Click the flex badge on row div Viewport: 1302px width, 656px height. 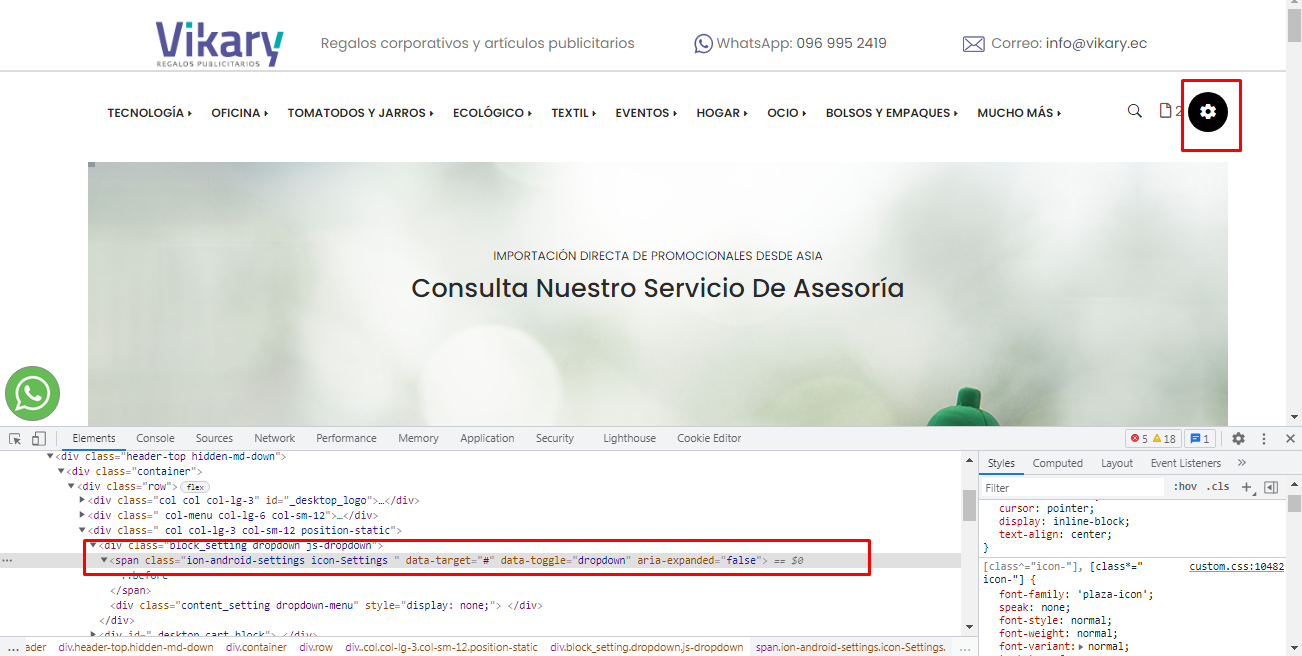coord(194,486)
